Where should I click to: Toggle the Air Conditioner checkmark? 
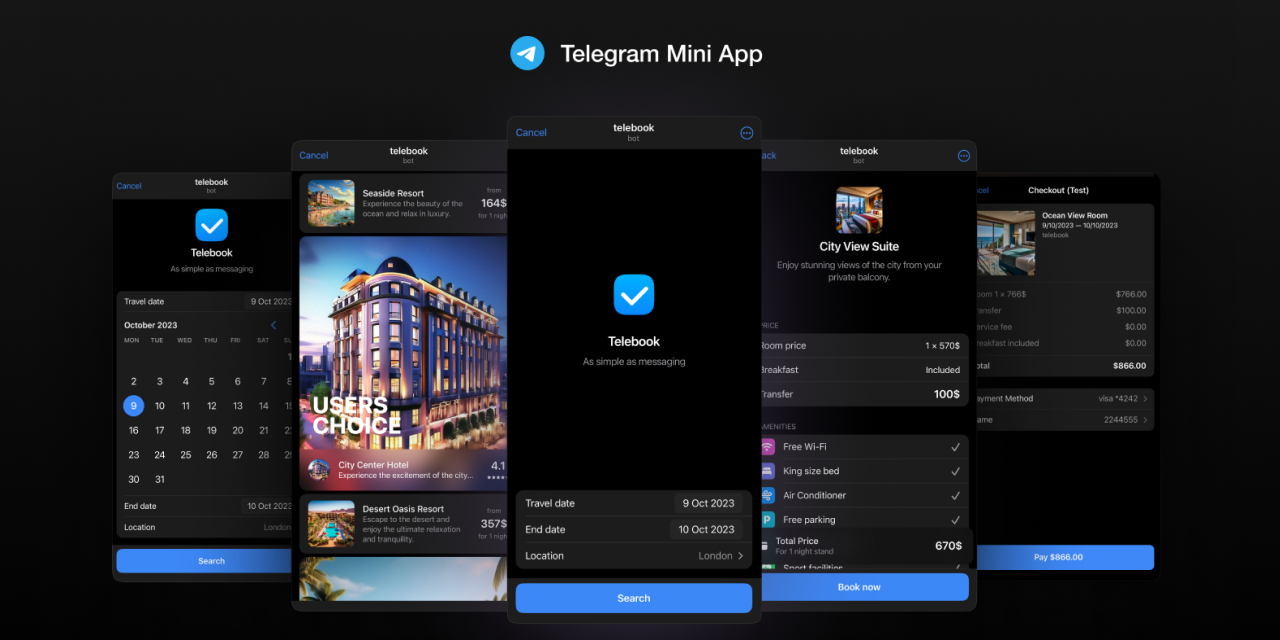pyautogui.click(x=955, y=495)
